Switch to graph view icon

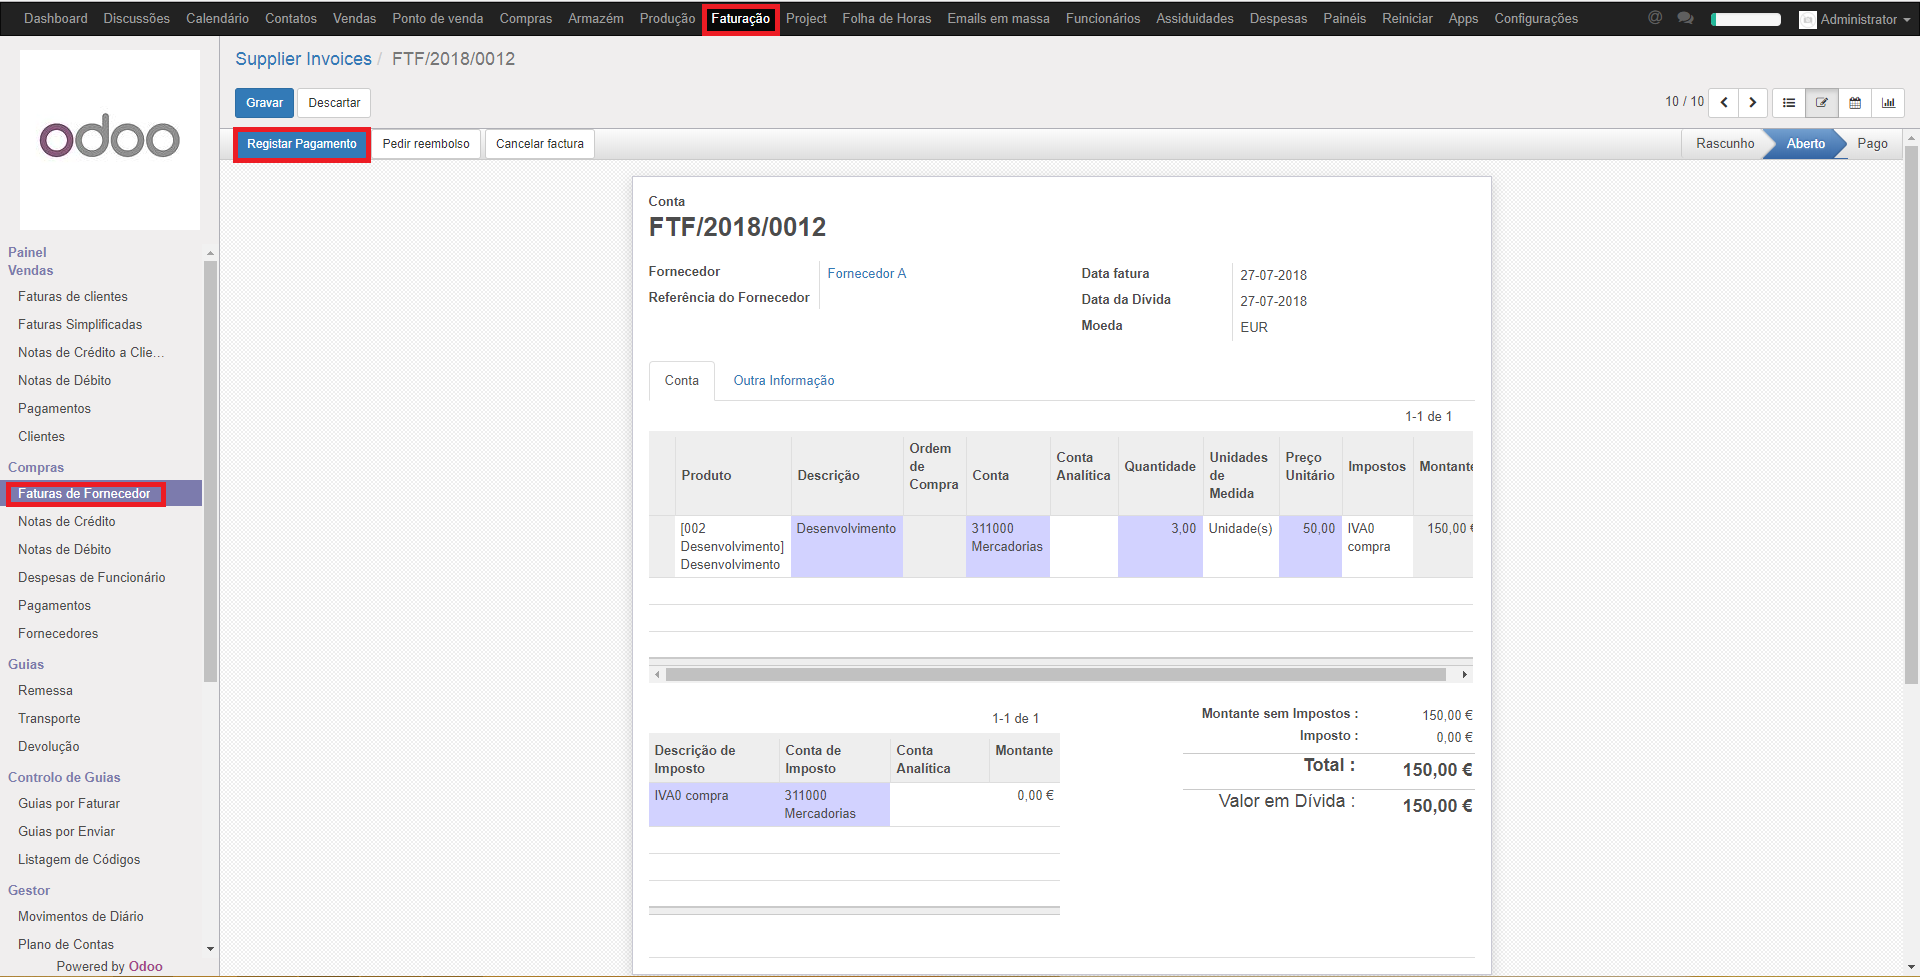click(1888, 103)
